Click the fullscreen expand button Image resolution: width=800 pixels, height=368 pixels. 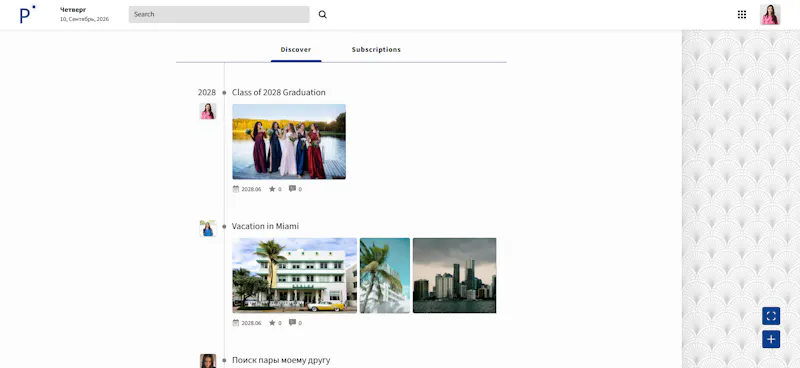click(x=771, y=316)
